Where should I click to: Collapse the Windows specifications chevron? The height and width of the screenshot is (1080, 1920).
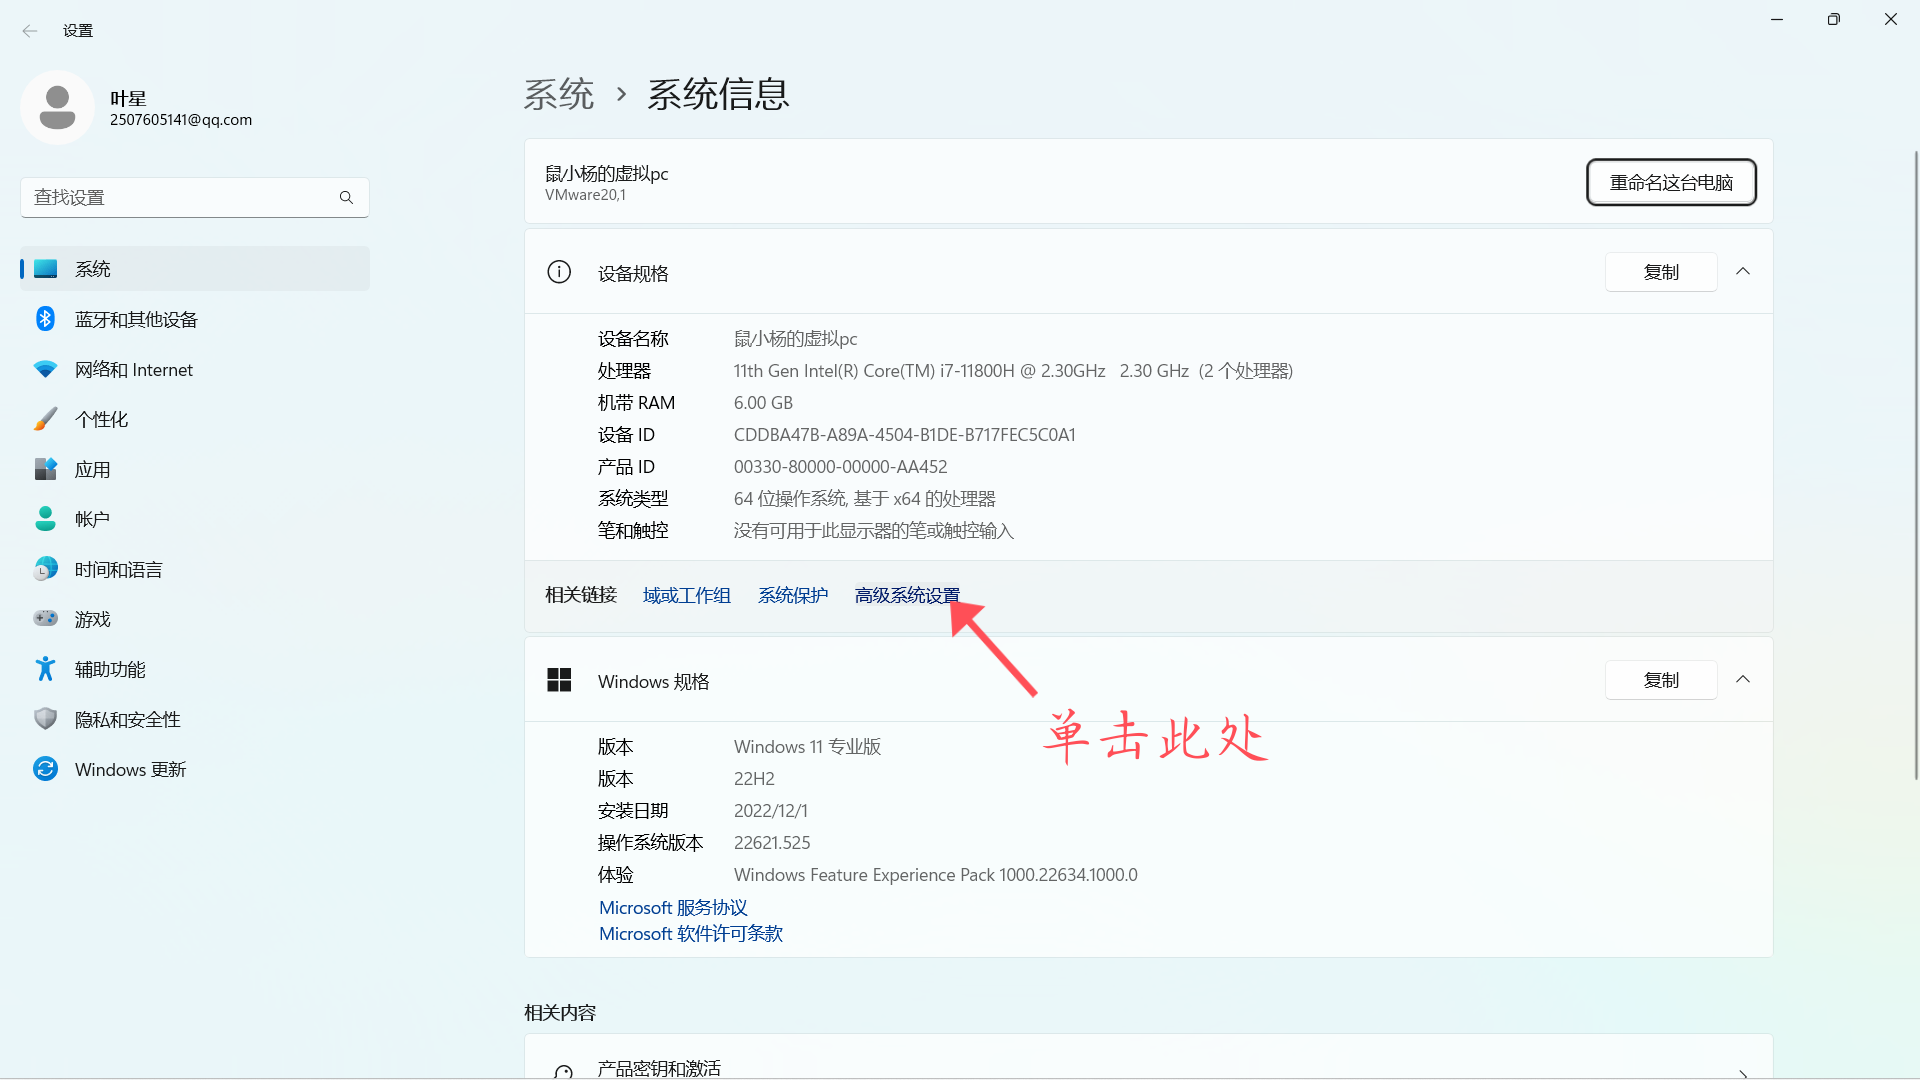pos(1743,680)
